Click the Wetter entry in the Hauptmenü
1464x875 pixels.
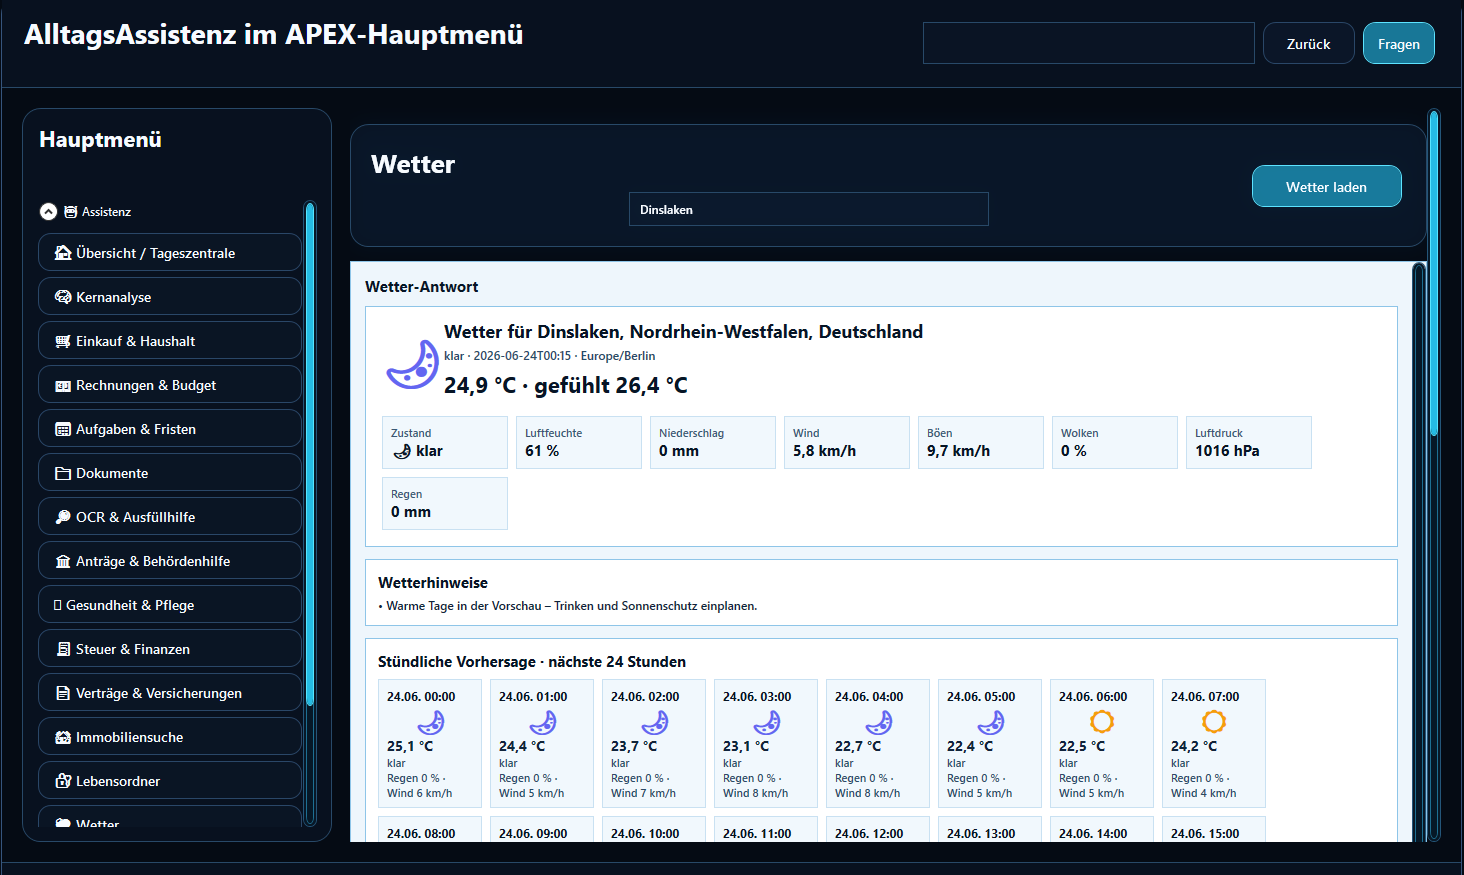coord(170,817)
